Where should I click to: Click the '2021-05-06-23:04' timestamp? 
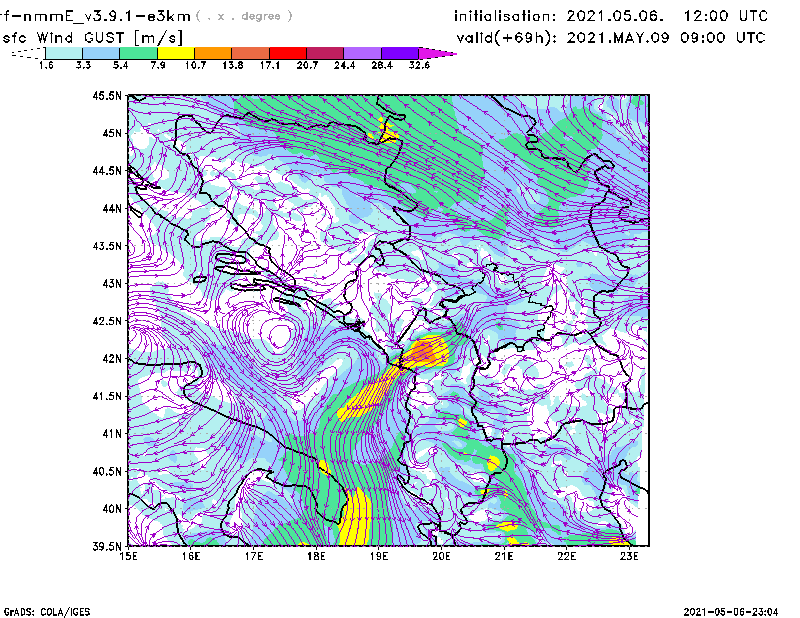coord(731,612)
